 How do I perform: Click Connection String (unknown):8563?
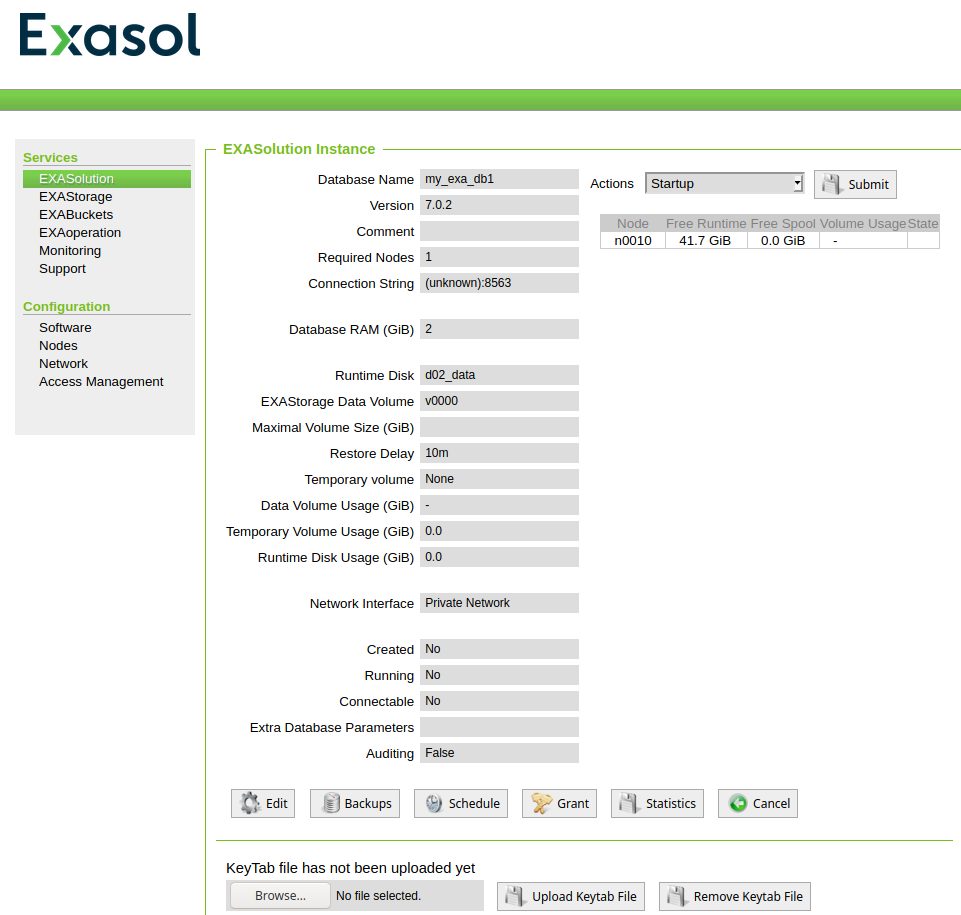tap(499, 283)
